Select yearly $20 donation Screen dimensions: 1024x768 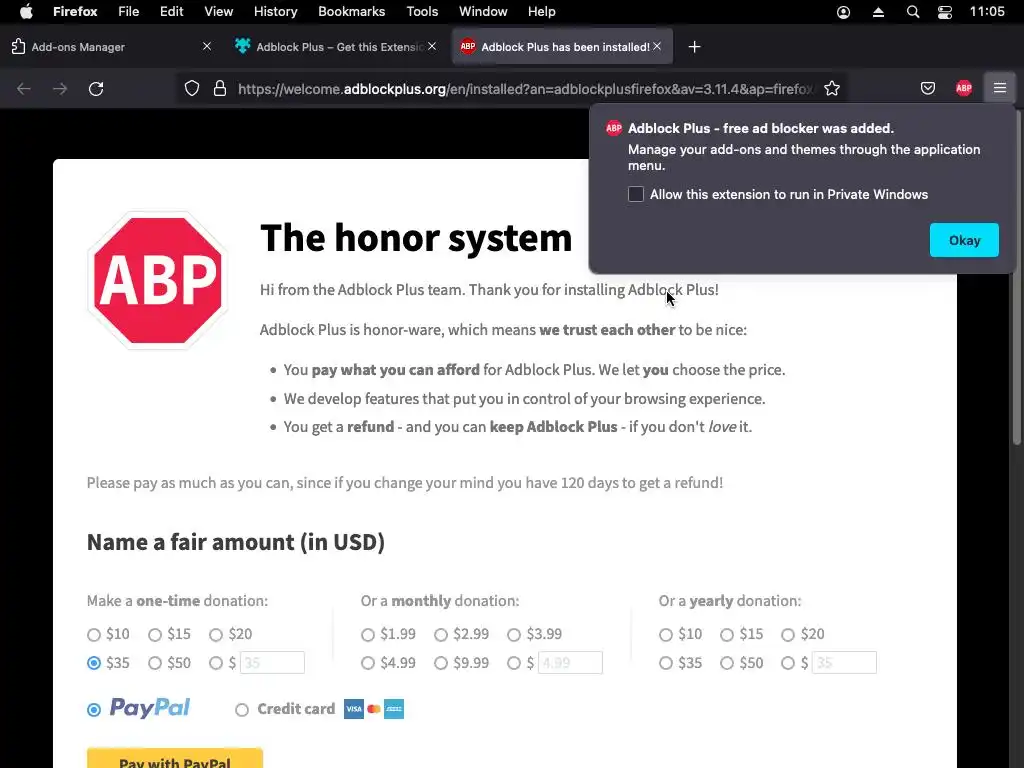pyautogui.click(x=788, y=635)
